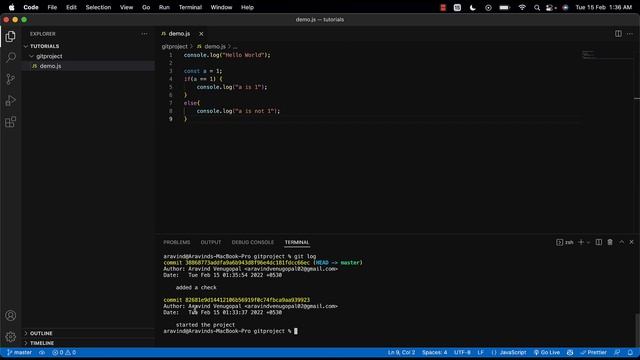This screenshot has height=360, width=640.
Task: Select the TERMINAL tab
Action: [297, 242]
